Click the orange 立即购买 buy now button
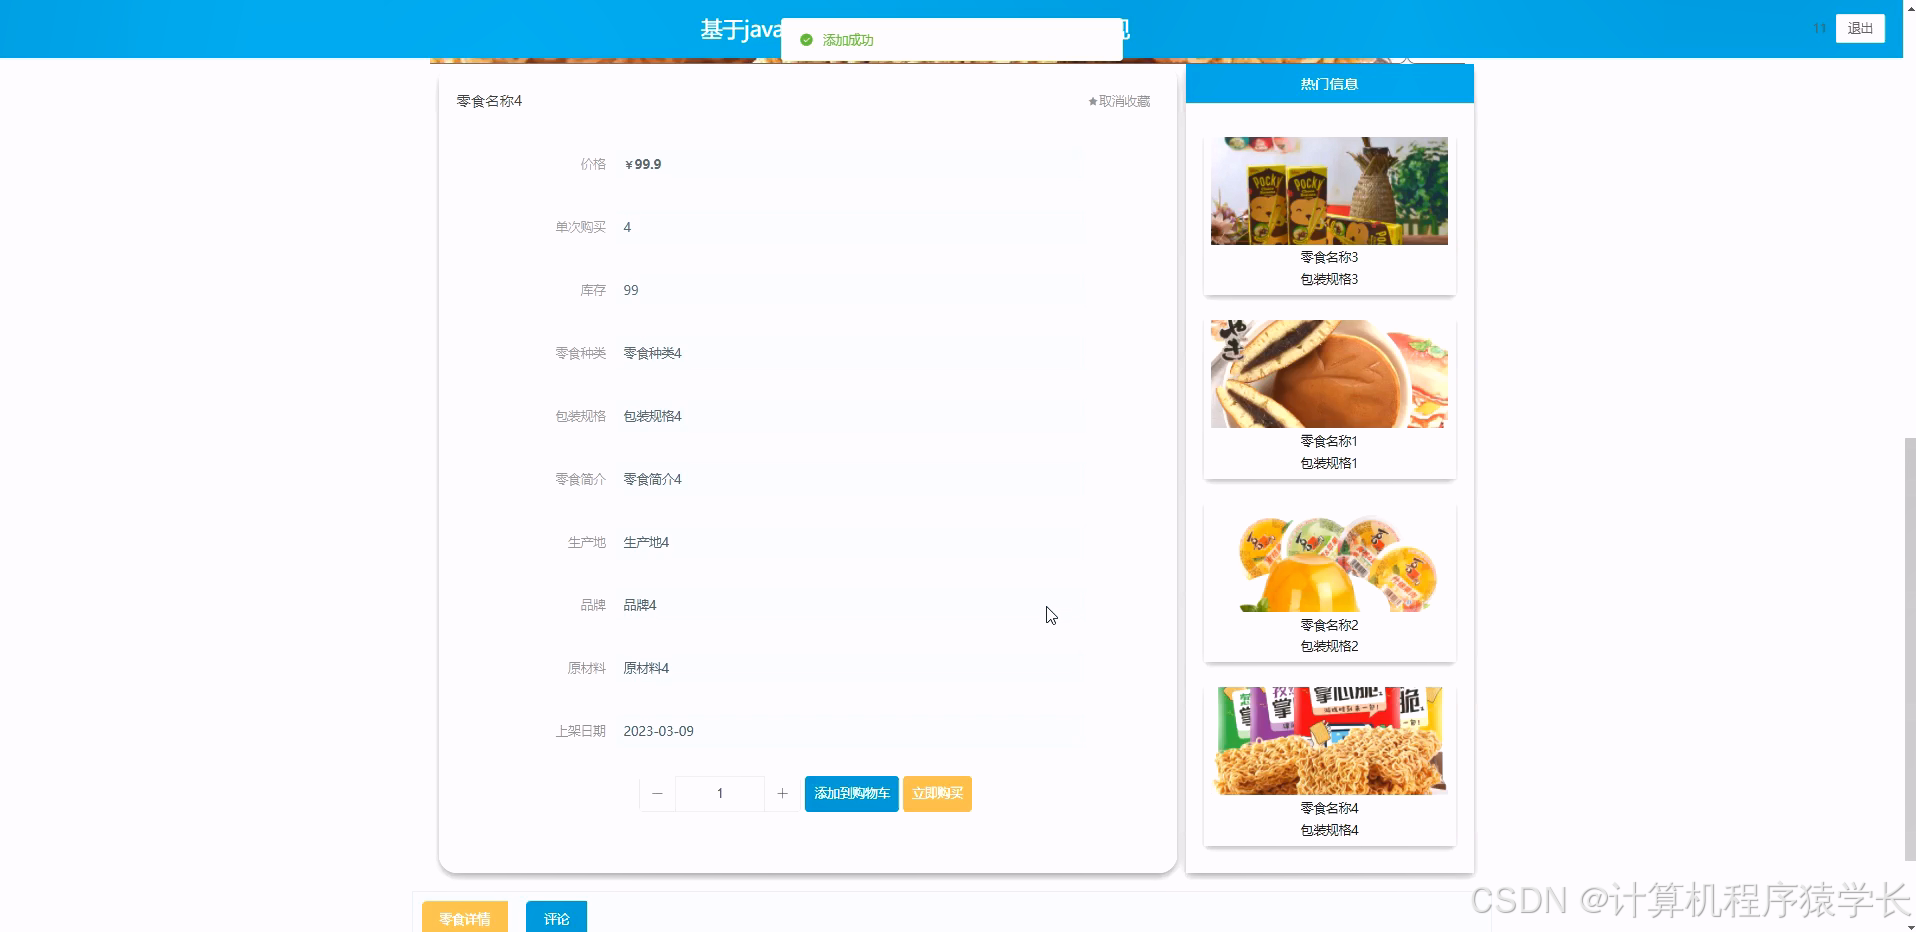Screen dimensions: 1916x932 click(936, 793)
